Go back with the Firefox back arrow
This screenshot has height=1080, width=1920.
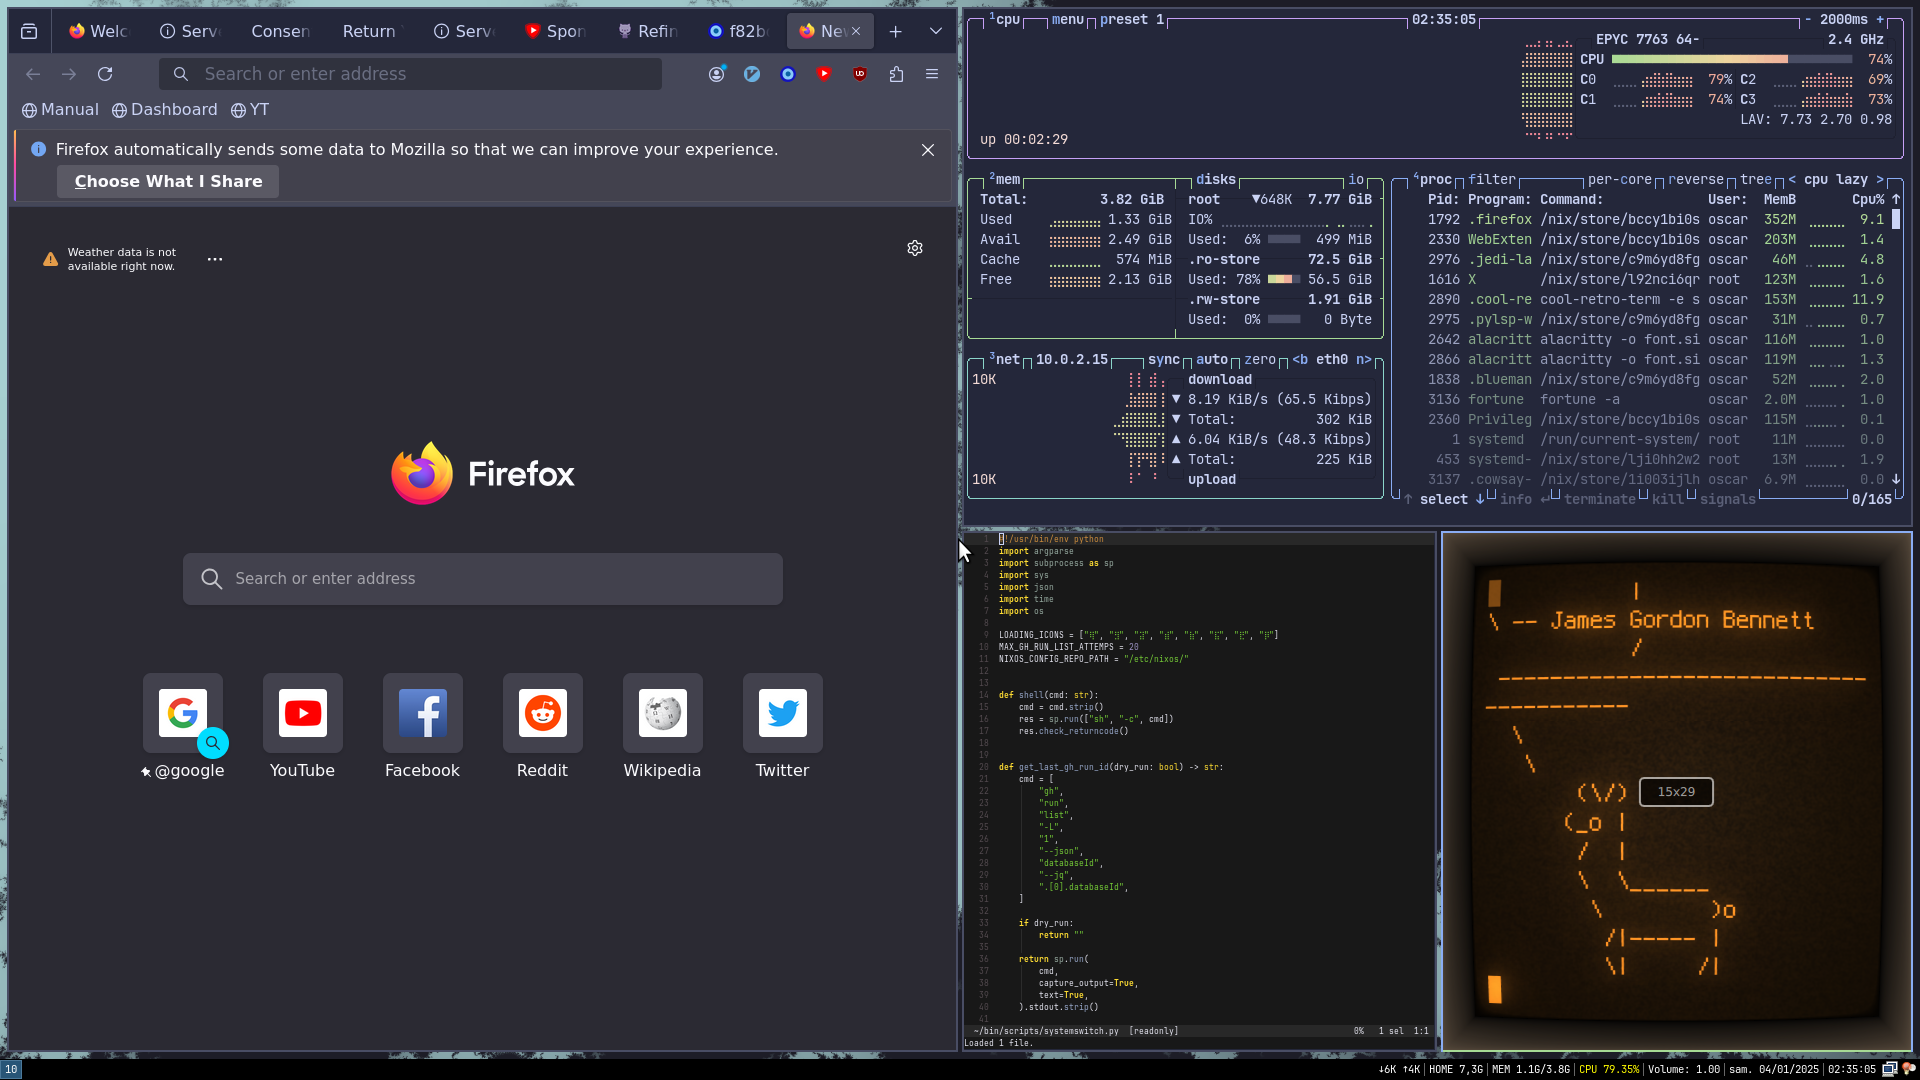33,74
